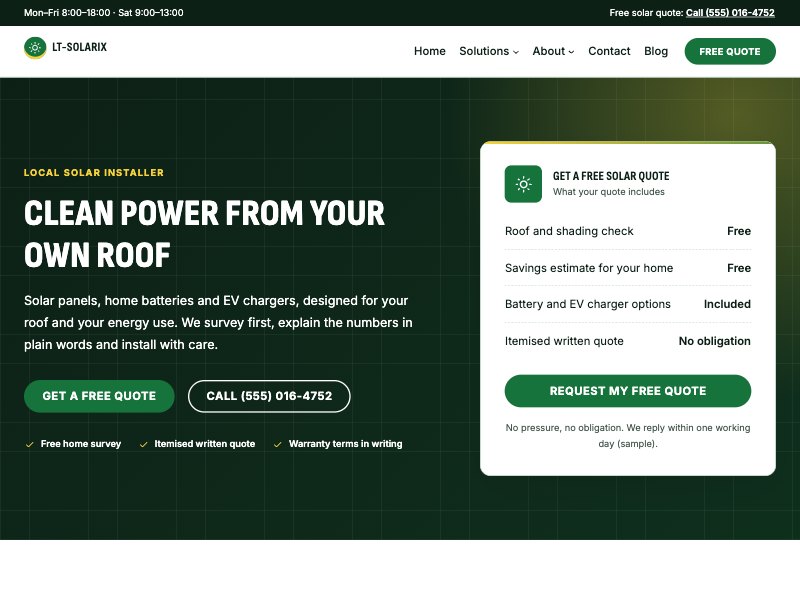Screen dimensions: 800x600
Task: Click checkmark icon beside Warranty terms in writing
Action: (x=278, y=444)
